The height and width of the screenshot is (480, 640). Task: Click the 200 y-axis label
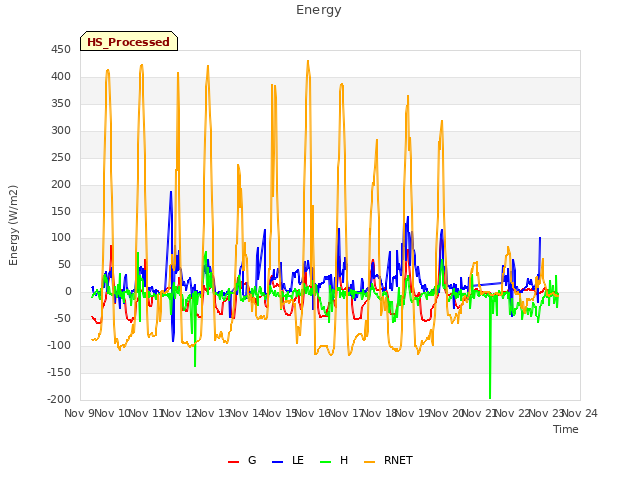[x=61, y=184]
